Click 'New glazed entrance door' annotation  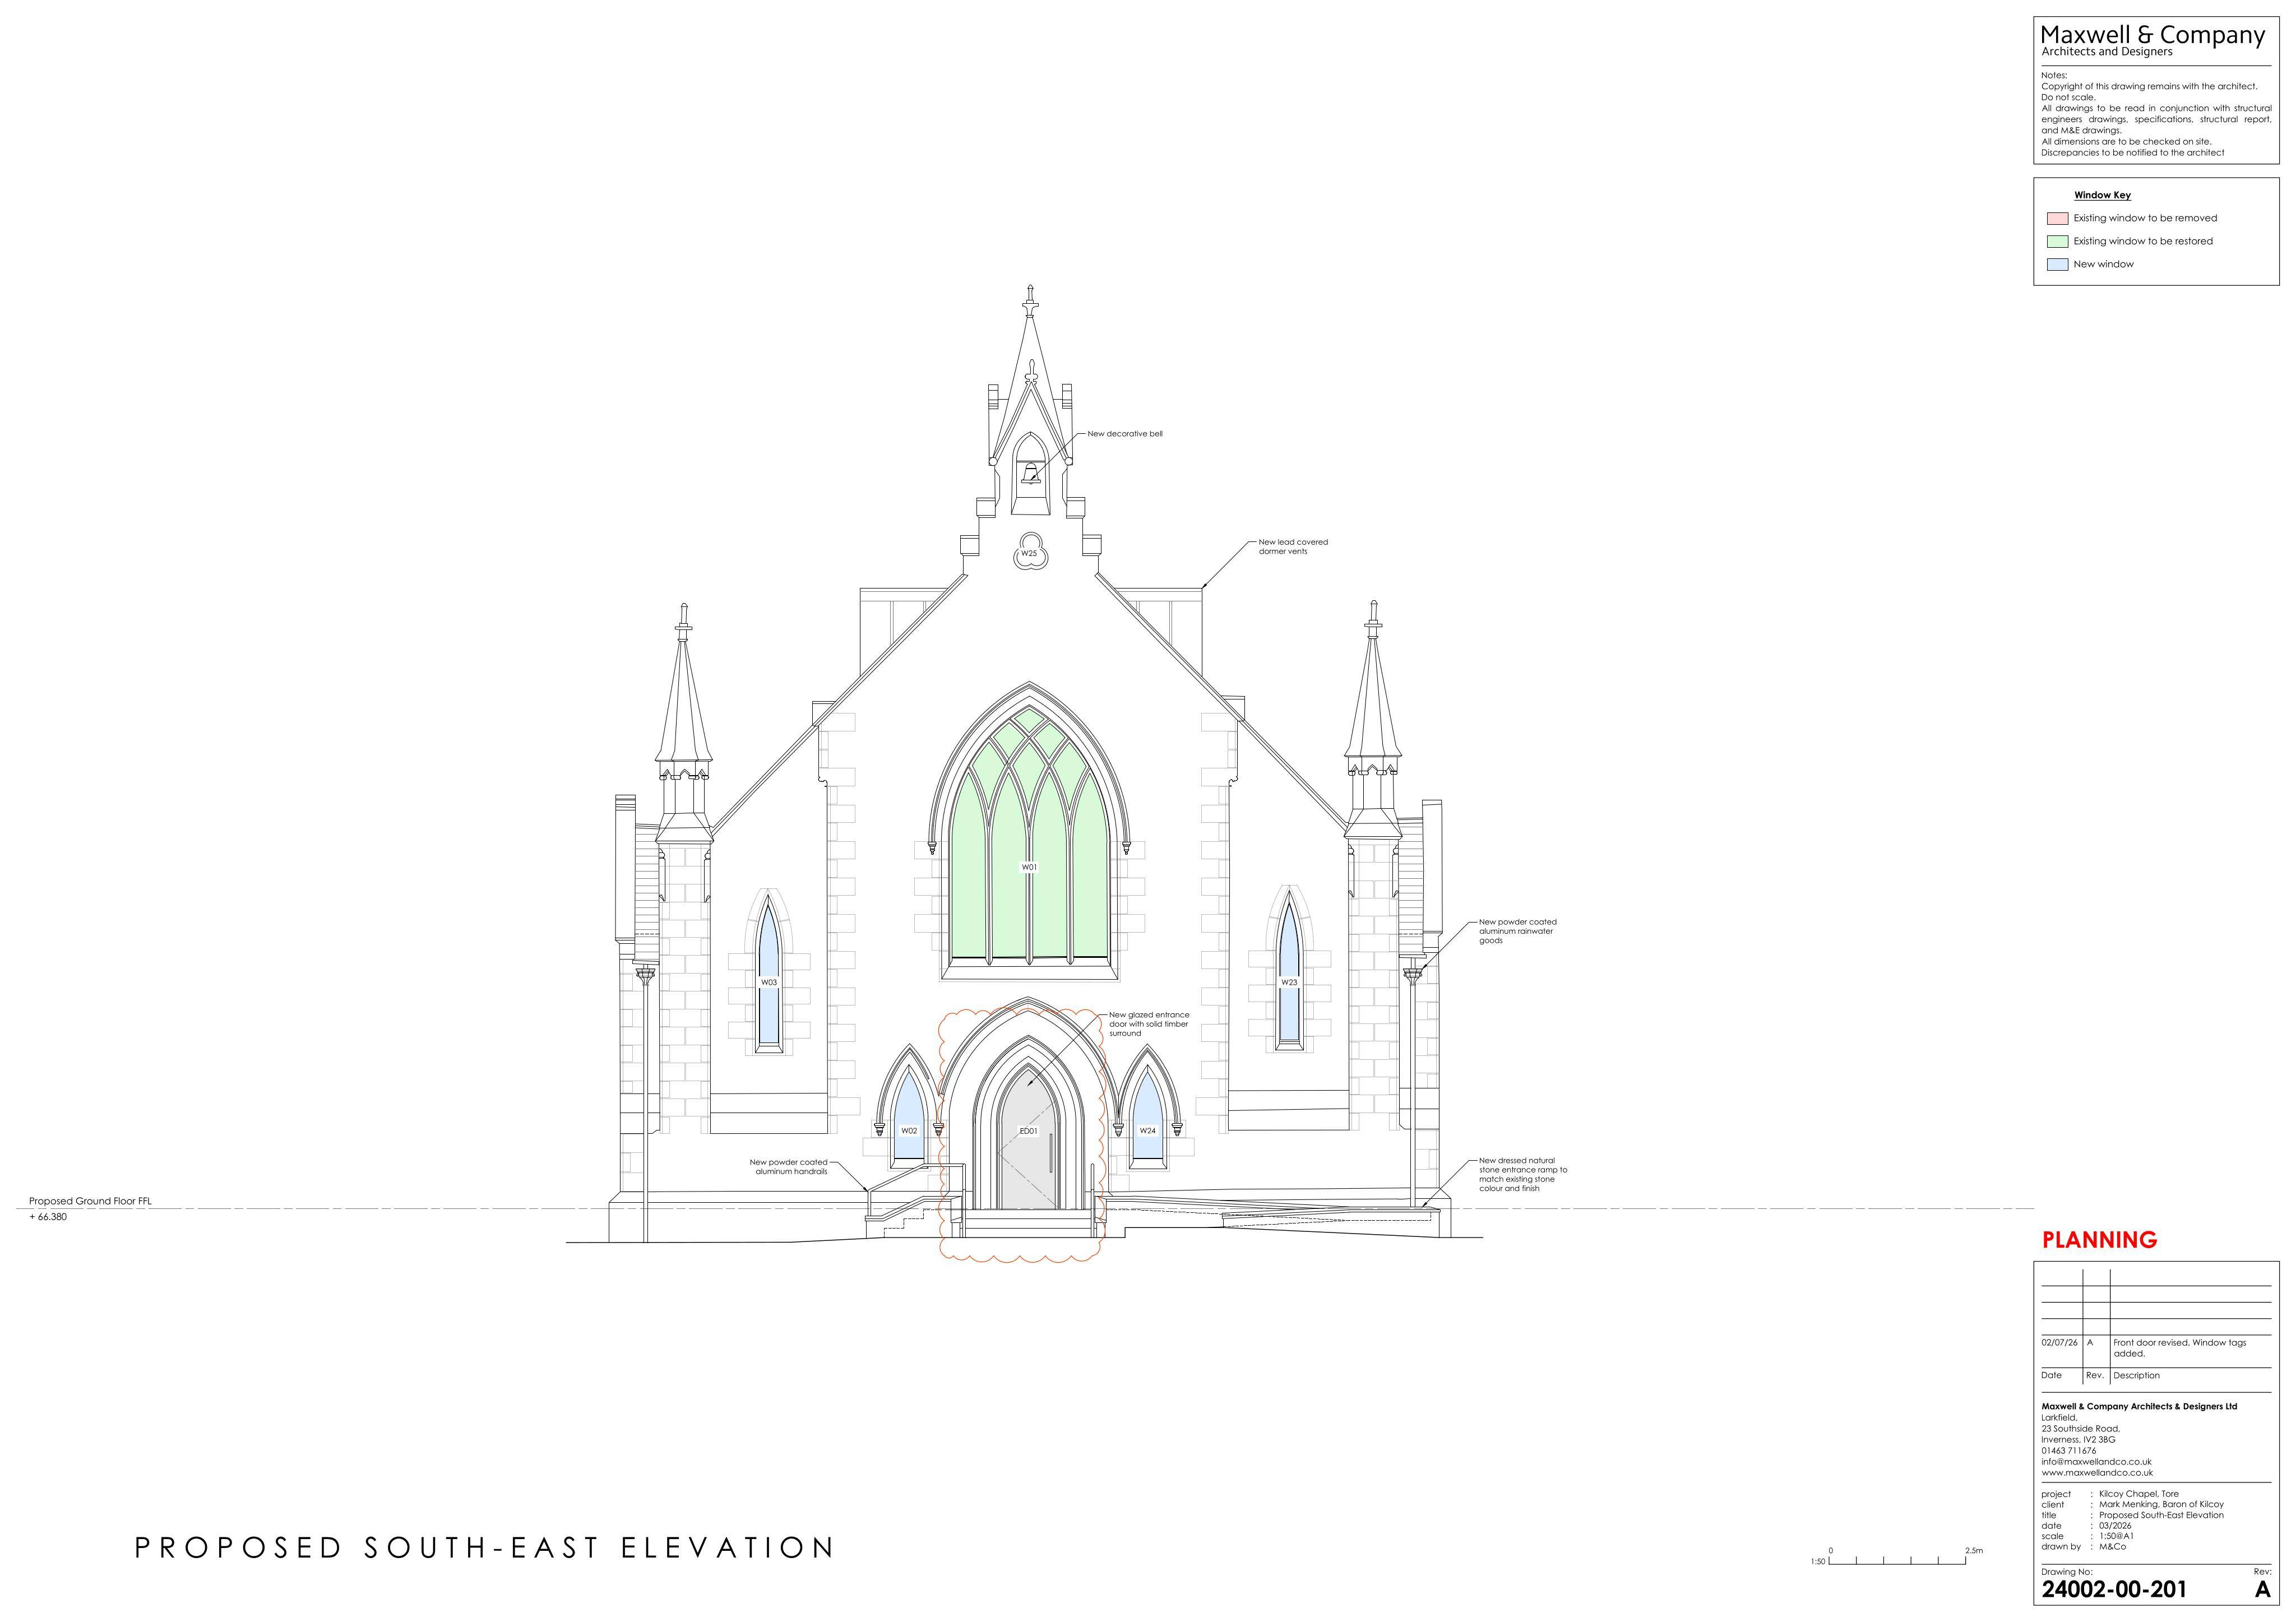click(x=1149, y=1023)
